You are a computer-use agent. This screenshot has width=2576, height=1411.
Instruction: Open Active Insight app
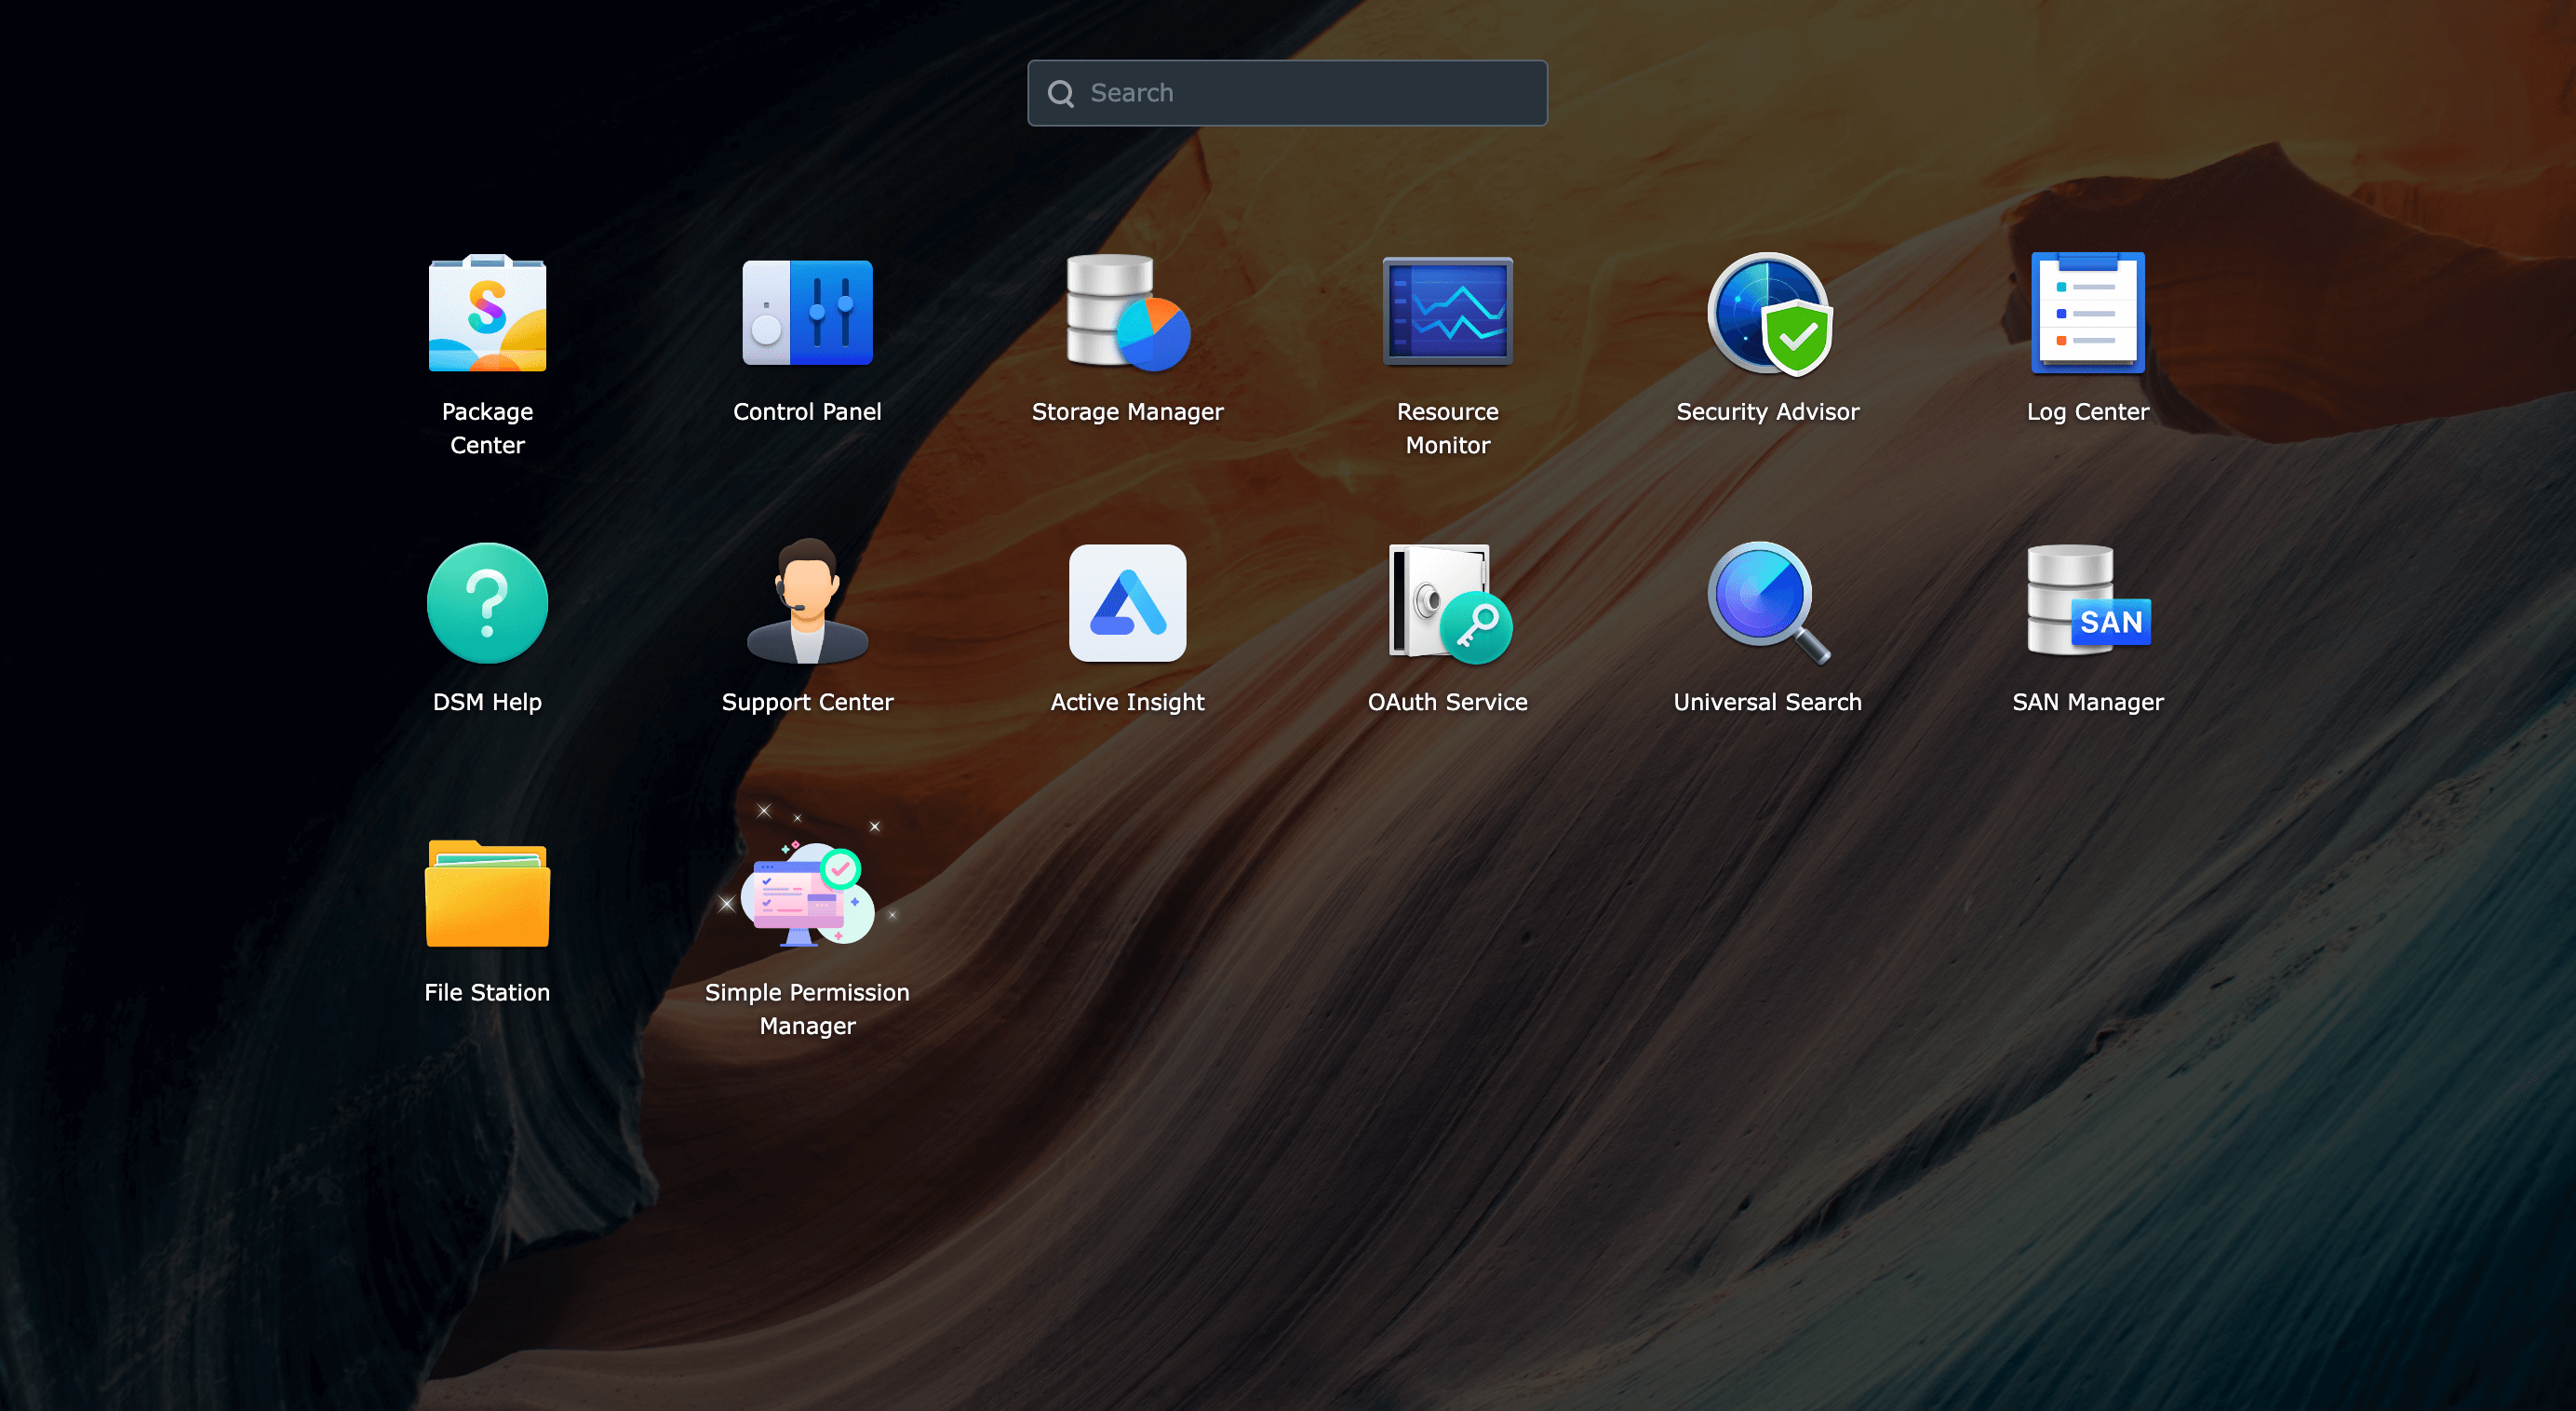(1127, 604)
